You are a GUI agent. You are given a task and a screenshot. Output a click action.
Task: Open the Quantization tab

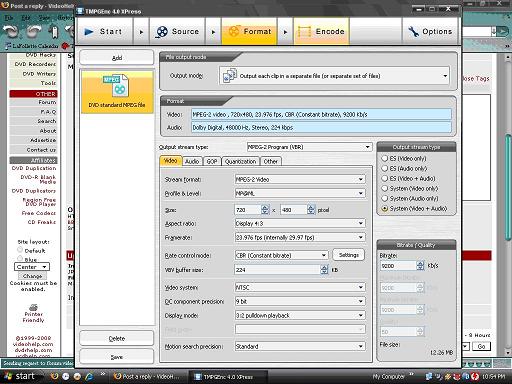pos(240,161)
